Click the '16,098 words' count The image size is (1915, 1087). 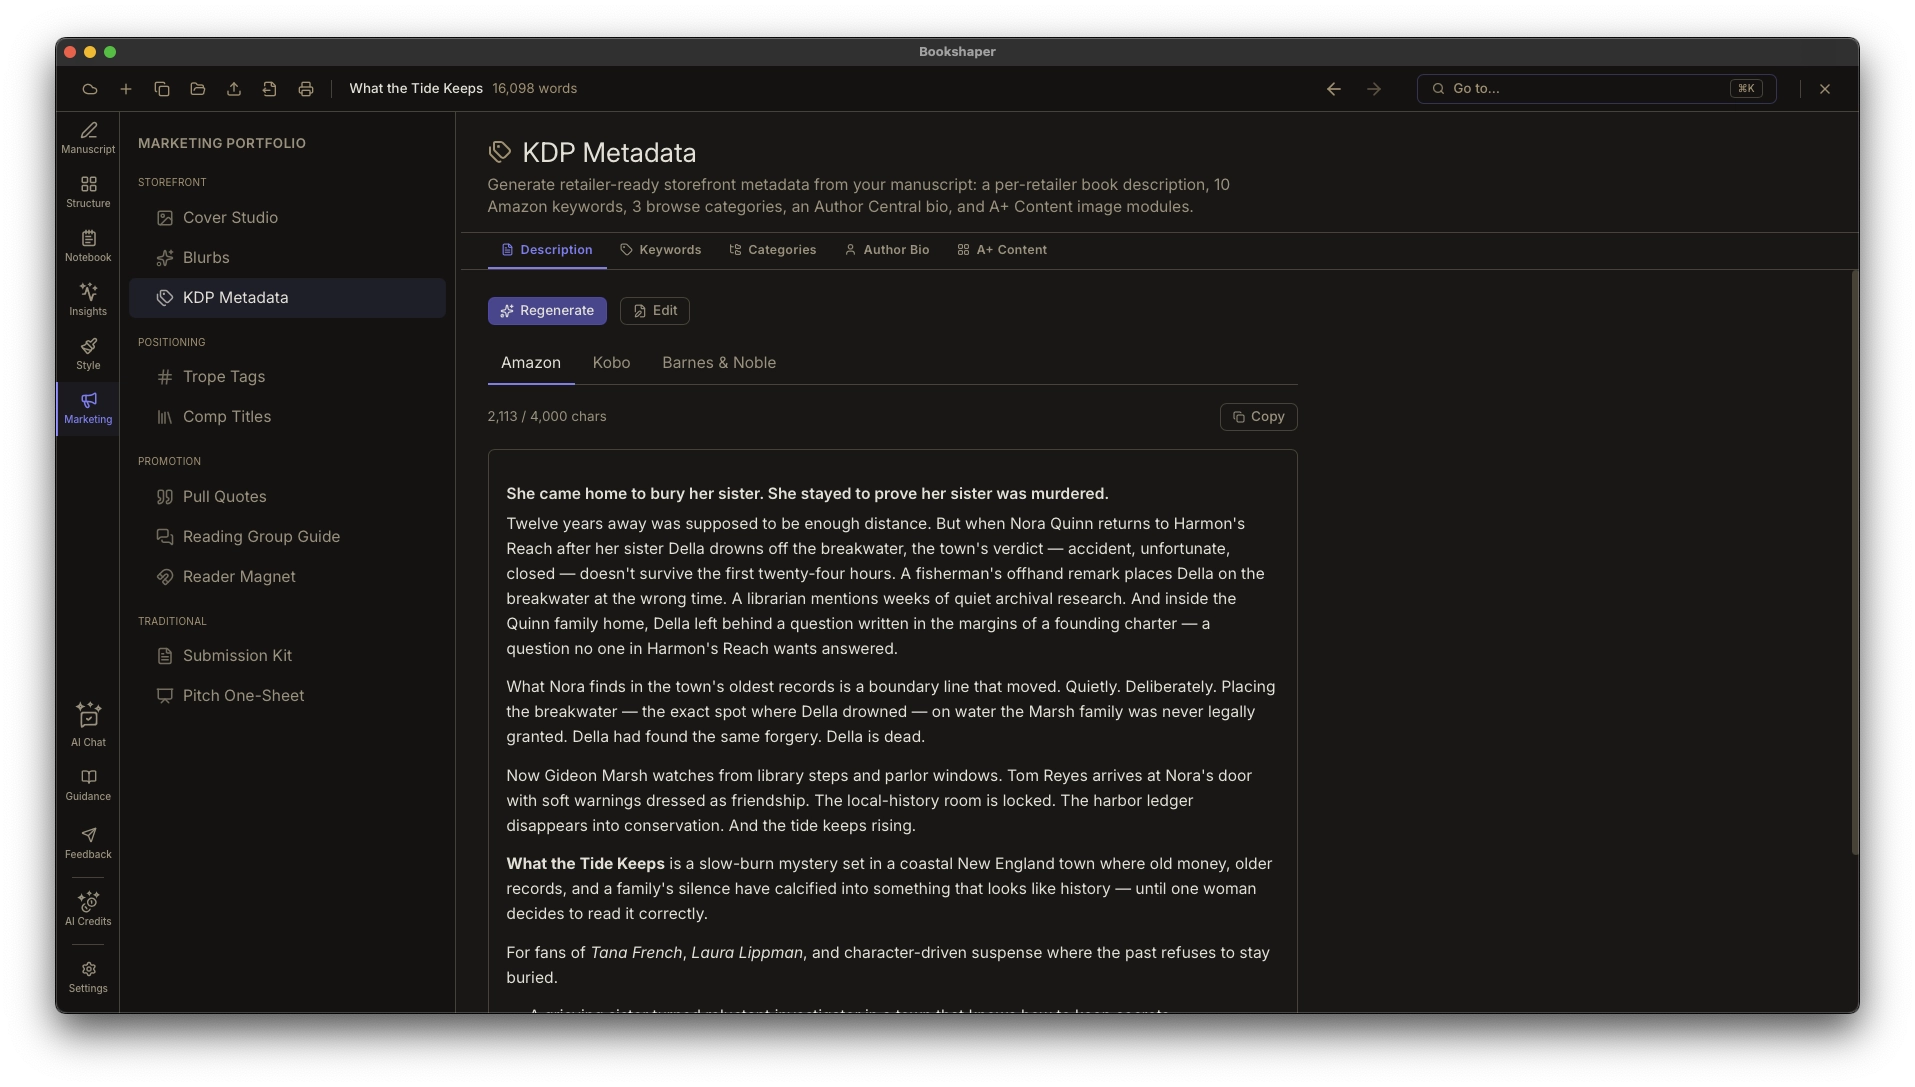click(534, 89)
